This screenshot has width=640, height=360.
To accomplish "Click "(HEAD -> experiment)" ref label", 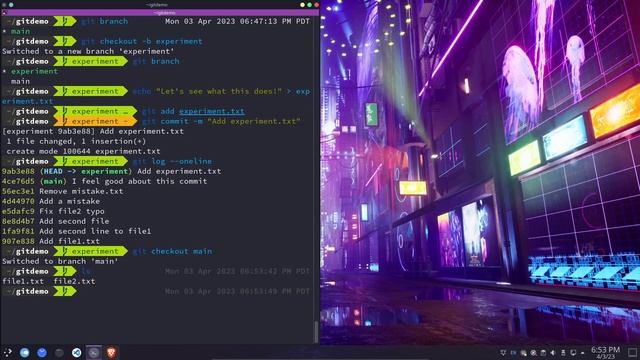I will tap(86, 171).
